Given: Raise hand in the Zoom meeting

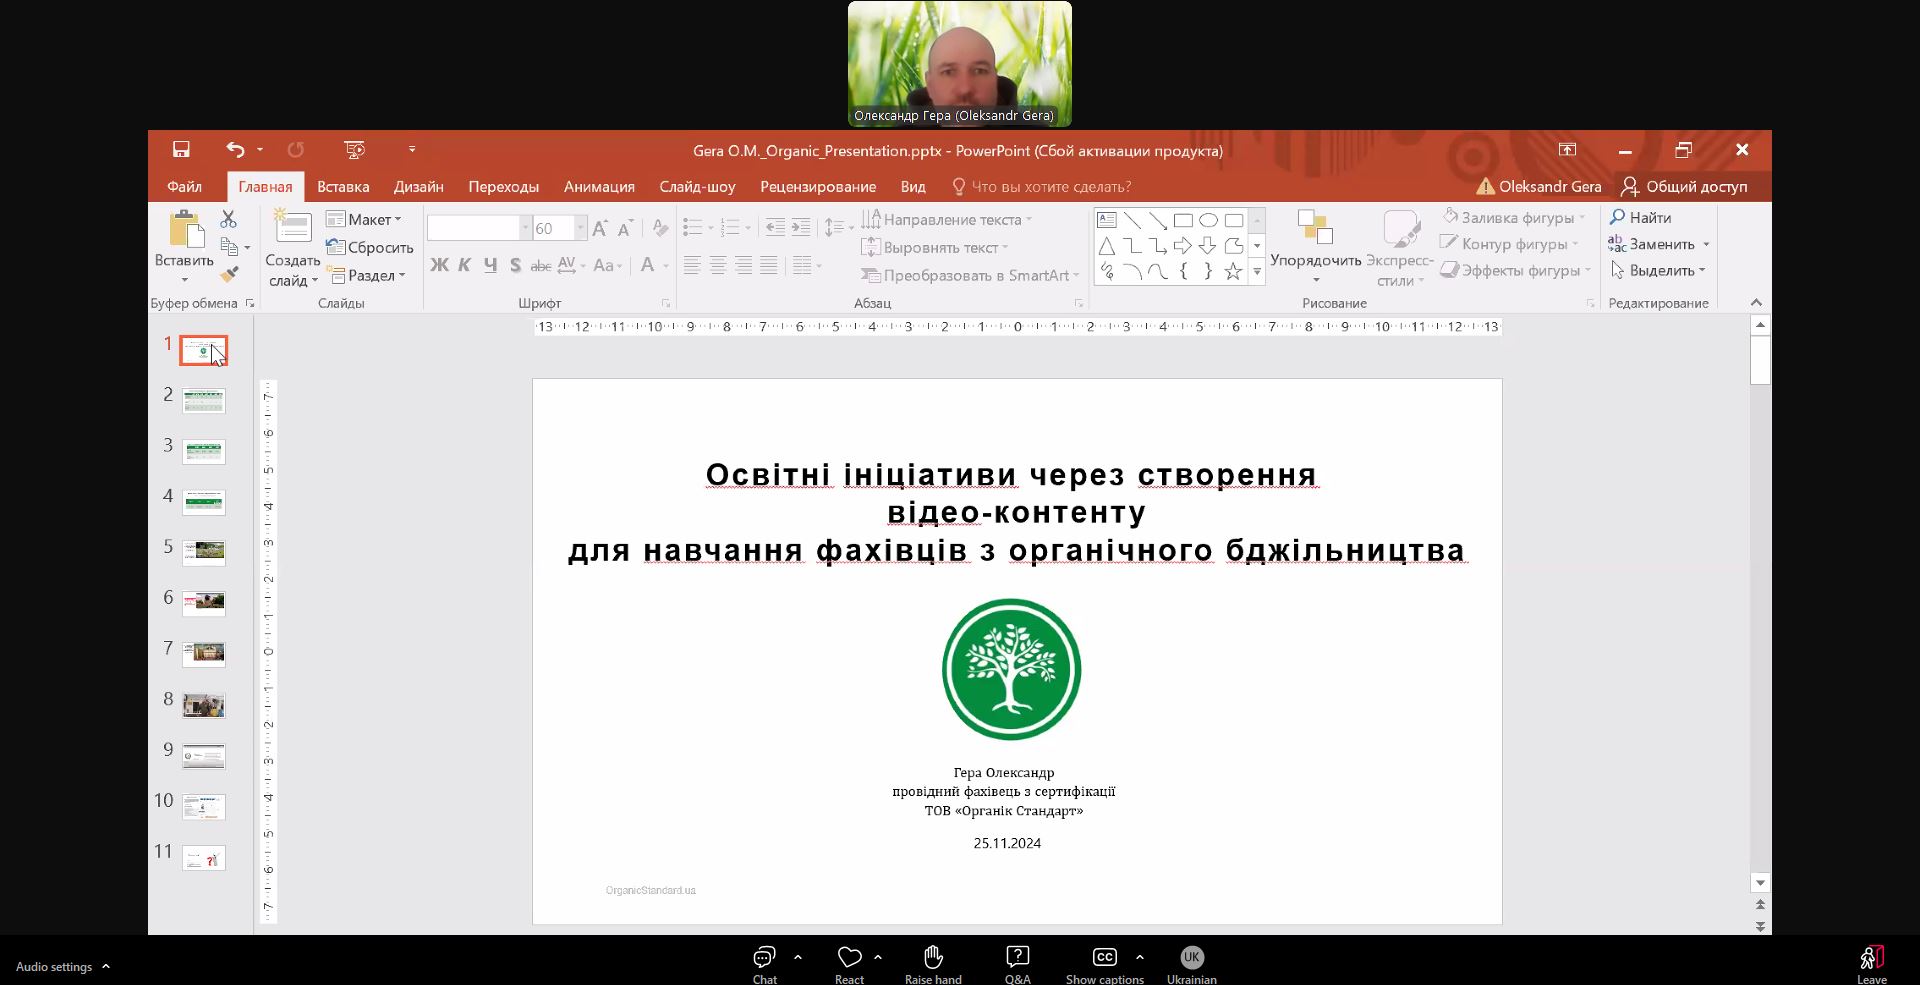Looking at the screenshot, I should 933,965.
